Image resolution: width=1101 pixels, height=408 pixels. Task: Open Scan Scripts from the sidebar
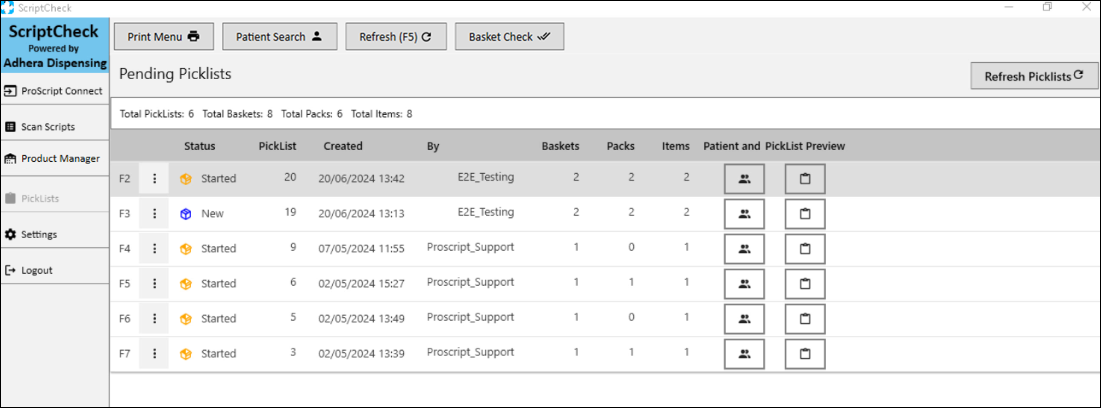click(x=54, y=127)
